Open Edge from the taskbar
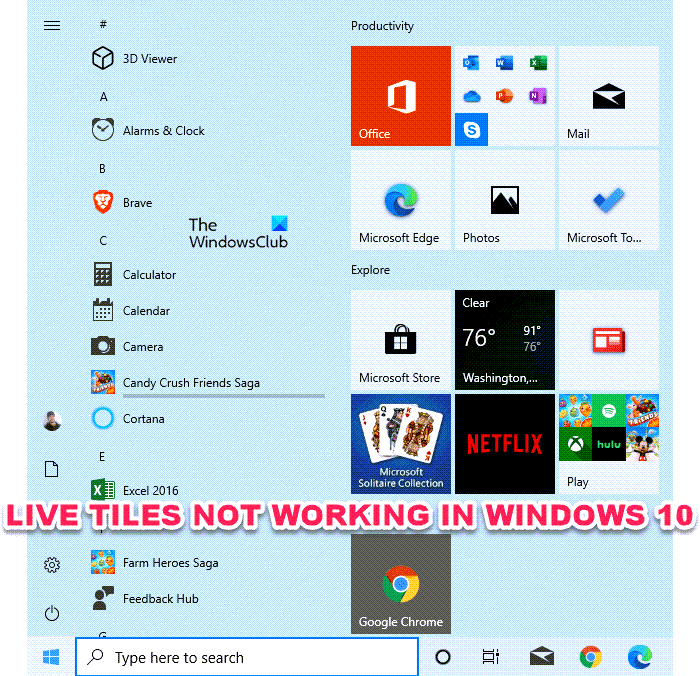The image size is (700, 676). 640,657
